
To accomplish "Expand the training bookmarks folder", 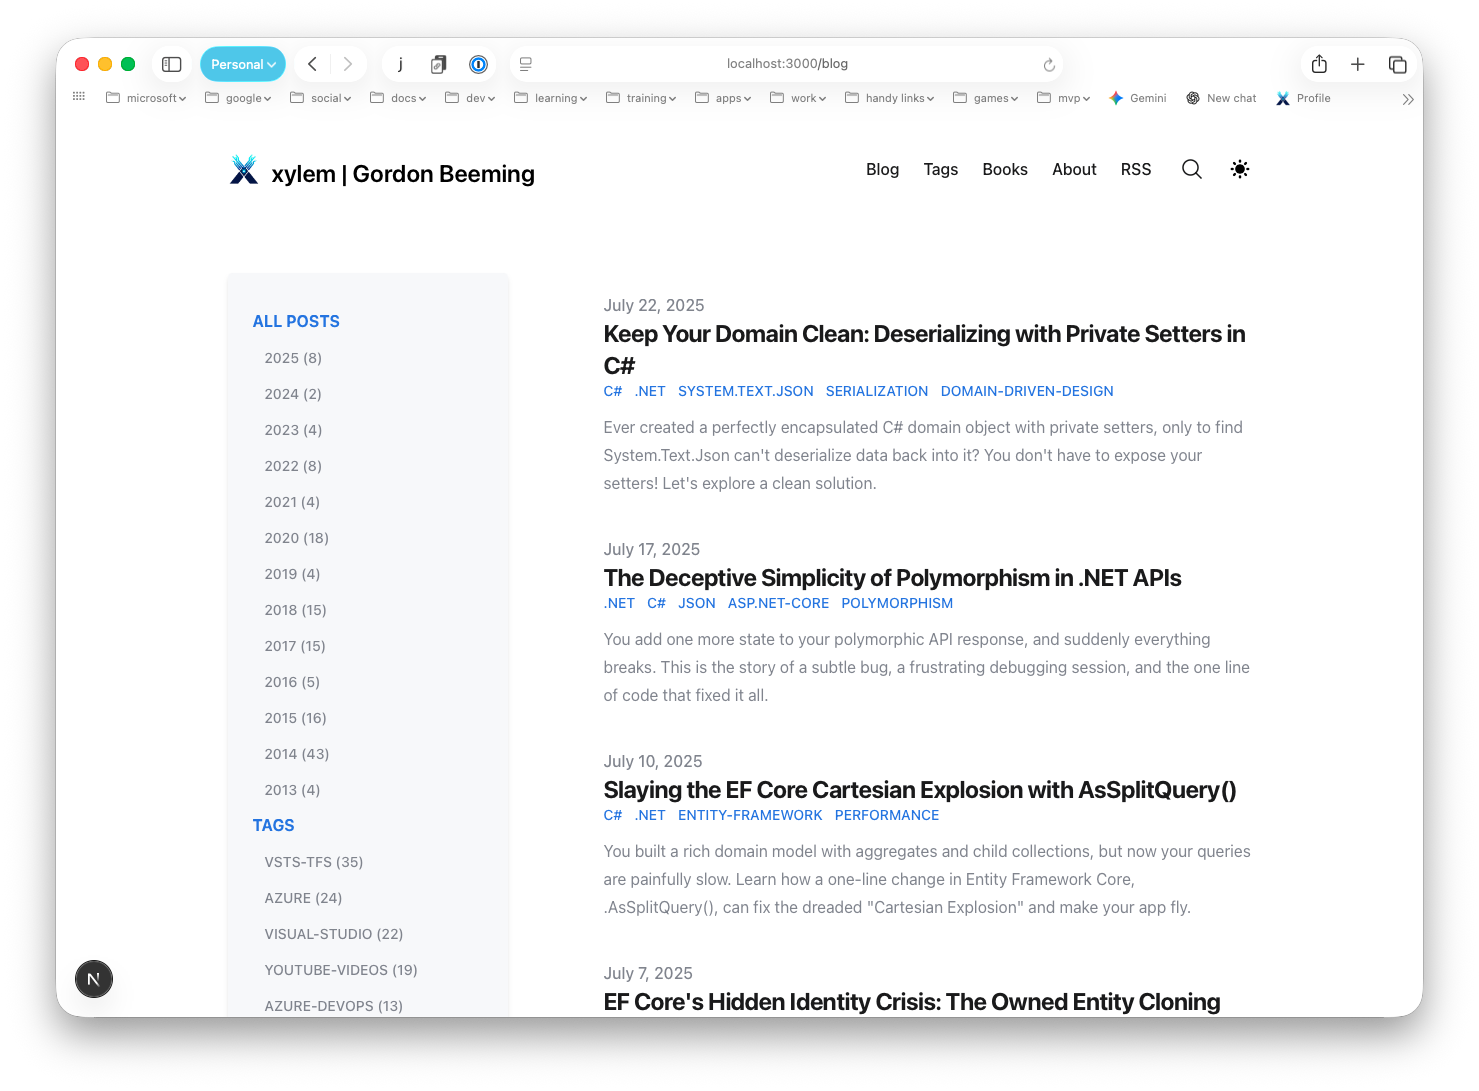I will click(x=641, y=98).
